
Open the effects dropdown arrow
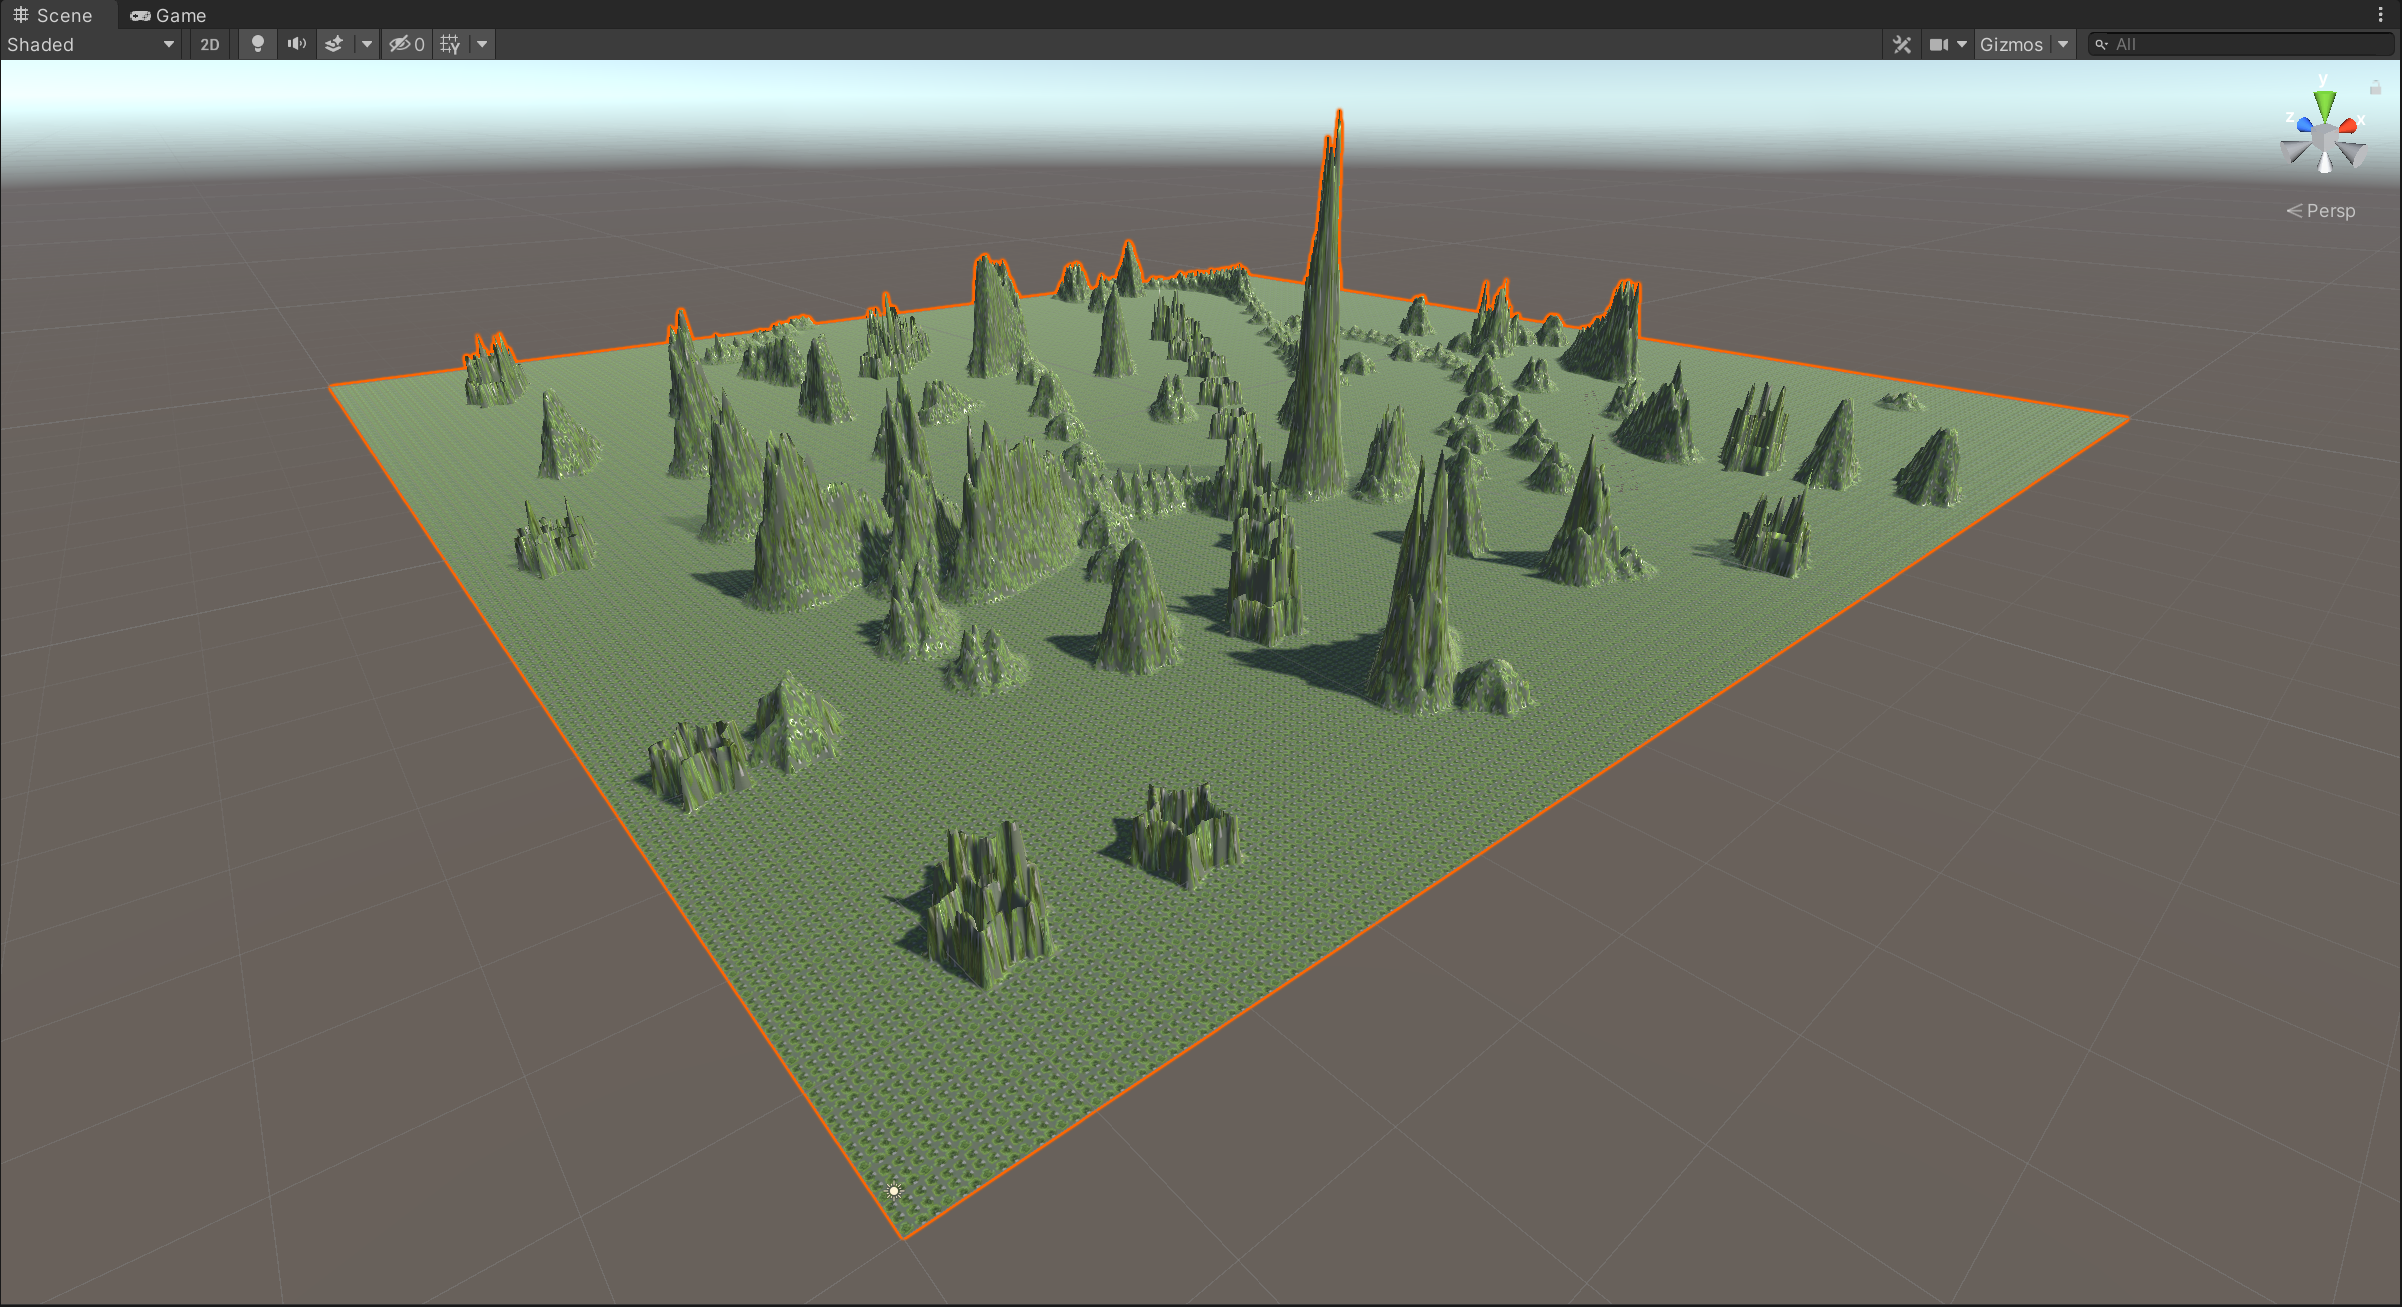click(x=367, y=43)
